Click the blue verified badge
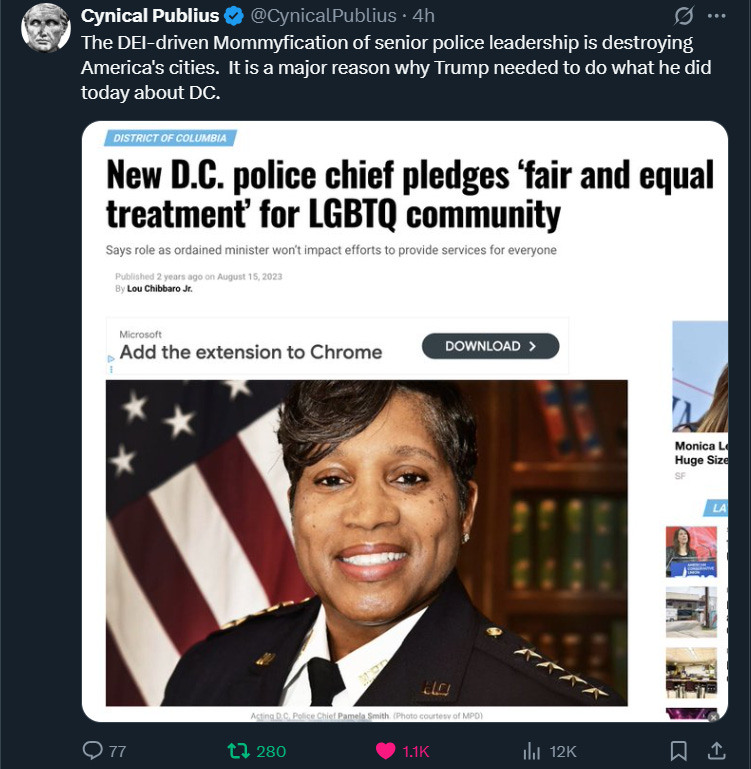Image resolution: width=751 pixels, height=769 pixels. tap(233, 16)
